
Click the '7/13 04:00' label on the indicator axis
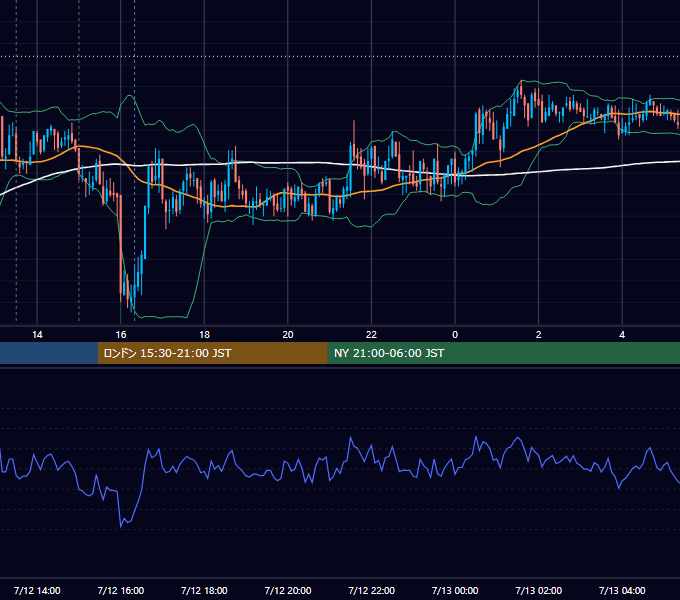click(622, 590)
